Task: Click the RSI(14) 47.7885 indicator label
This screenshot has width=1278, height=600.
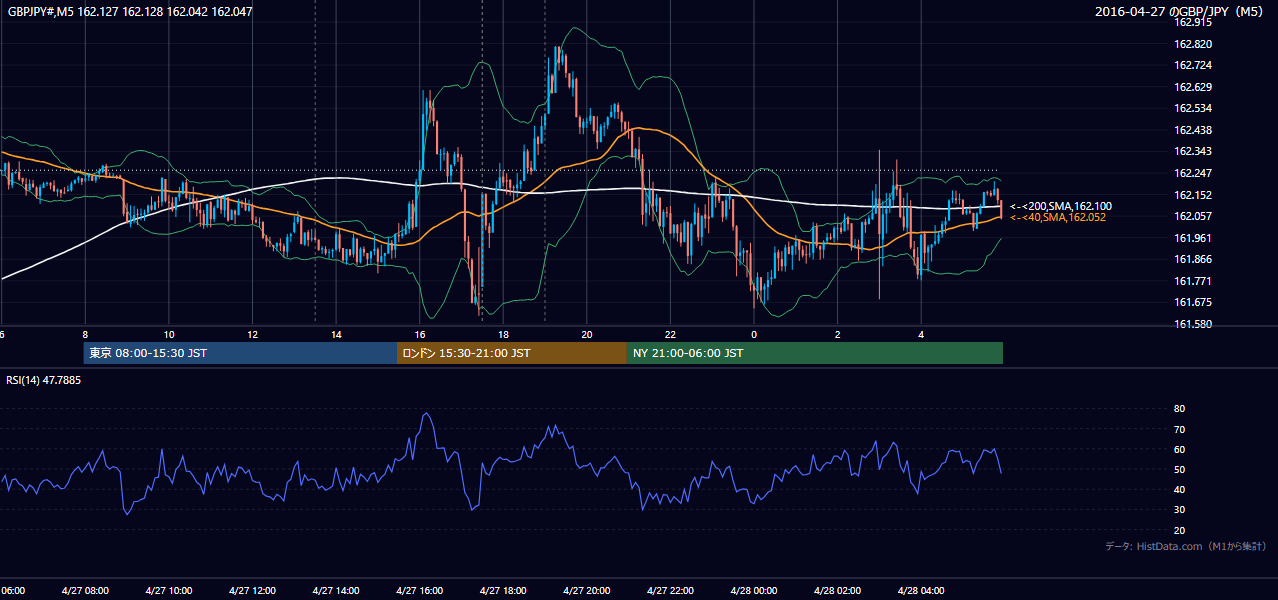Action: tap(44, 380)
